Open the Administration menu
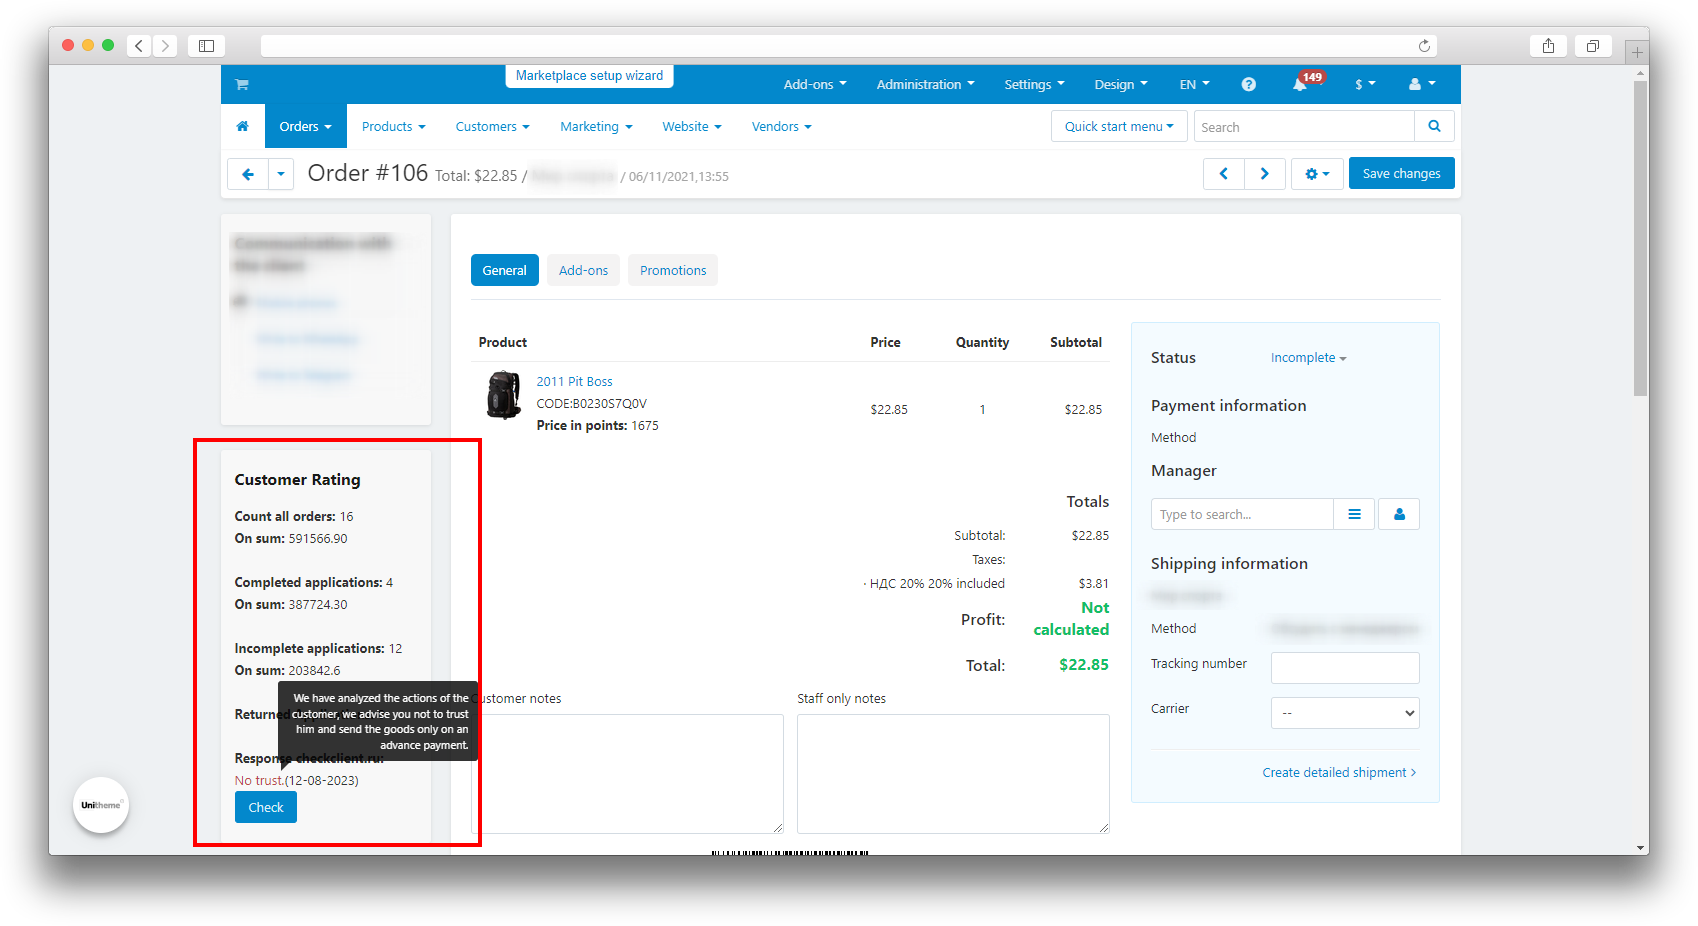This screenshot has width=1698, height=926. click(x=924, y=85)
